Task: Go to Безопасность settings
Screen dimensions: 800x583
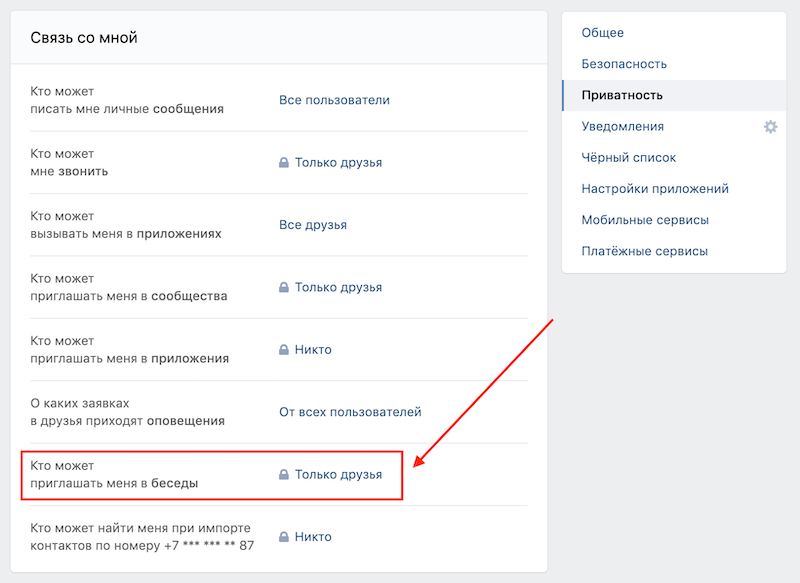Action: pyautogui.click(x=624, y=64)
